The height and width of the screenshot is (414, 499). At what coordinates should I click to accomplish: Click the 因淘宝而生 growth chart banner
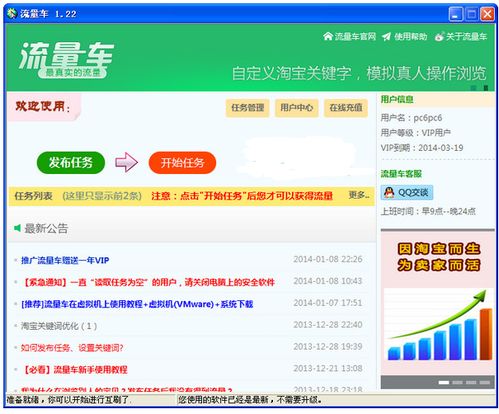438,303
